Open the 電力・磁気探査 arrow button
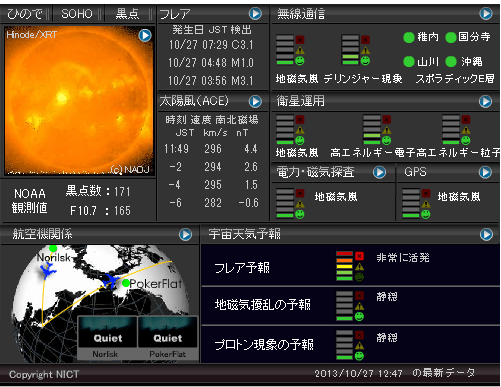 pos(379,172)
